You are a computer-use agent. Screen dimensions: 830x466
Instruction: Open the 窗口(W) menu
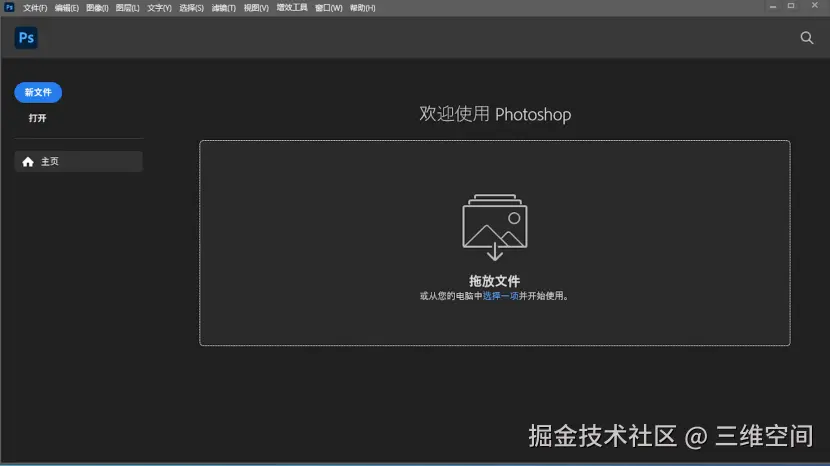tap(328, 8)
